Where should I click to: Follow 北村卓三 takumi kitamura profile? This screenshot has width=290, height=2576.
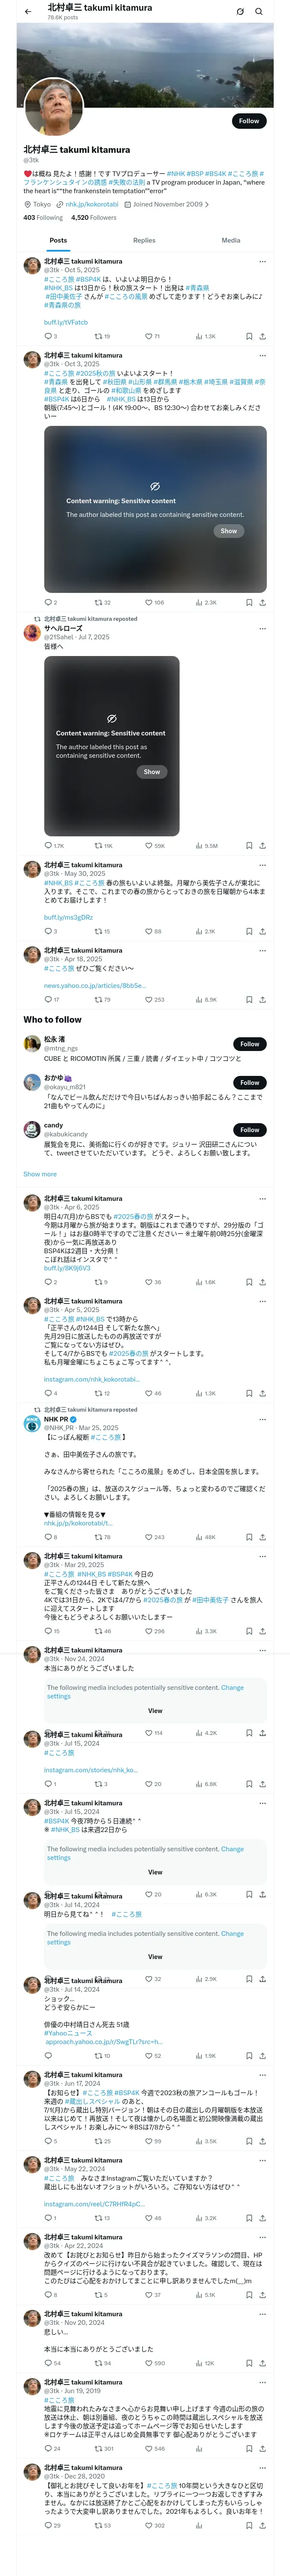249,121
